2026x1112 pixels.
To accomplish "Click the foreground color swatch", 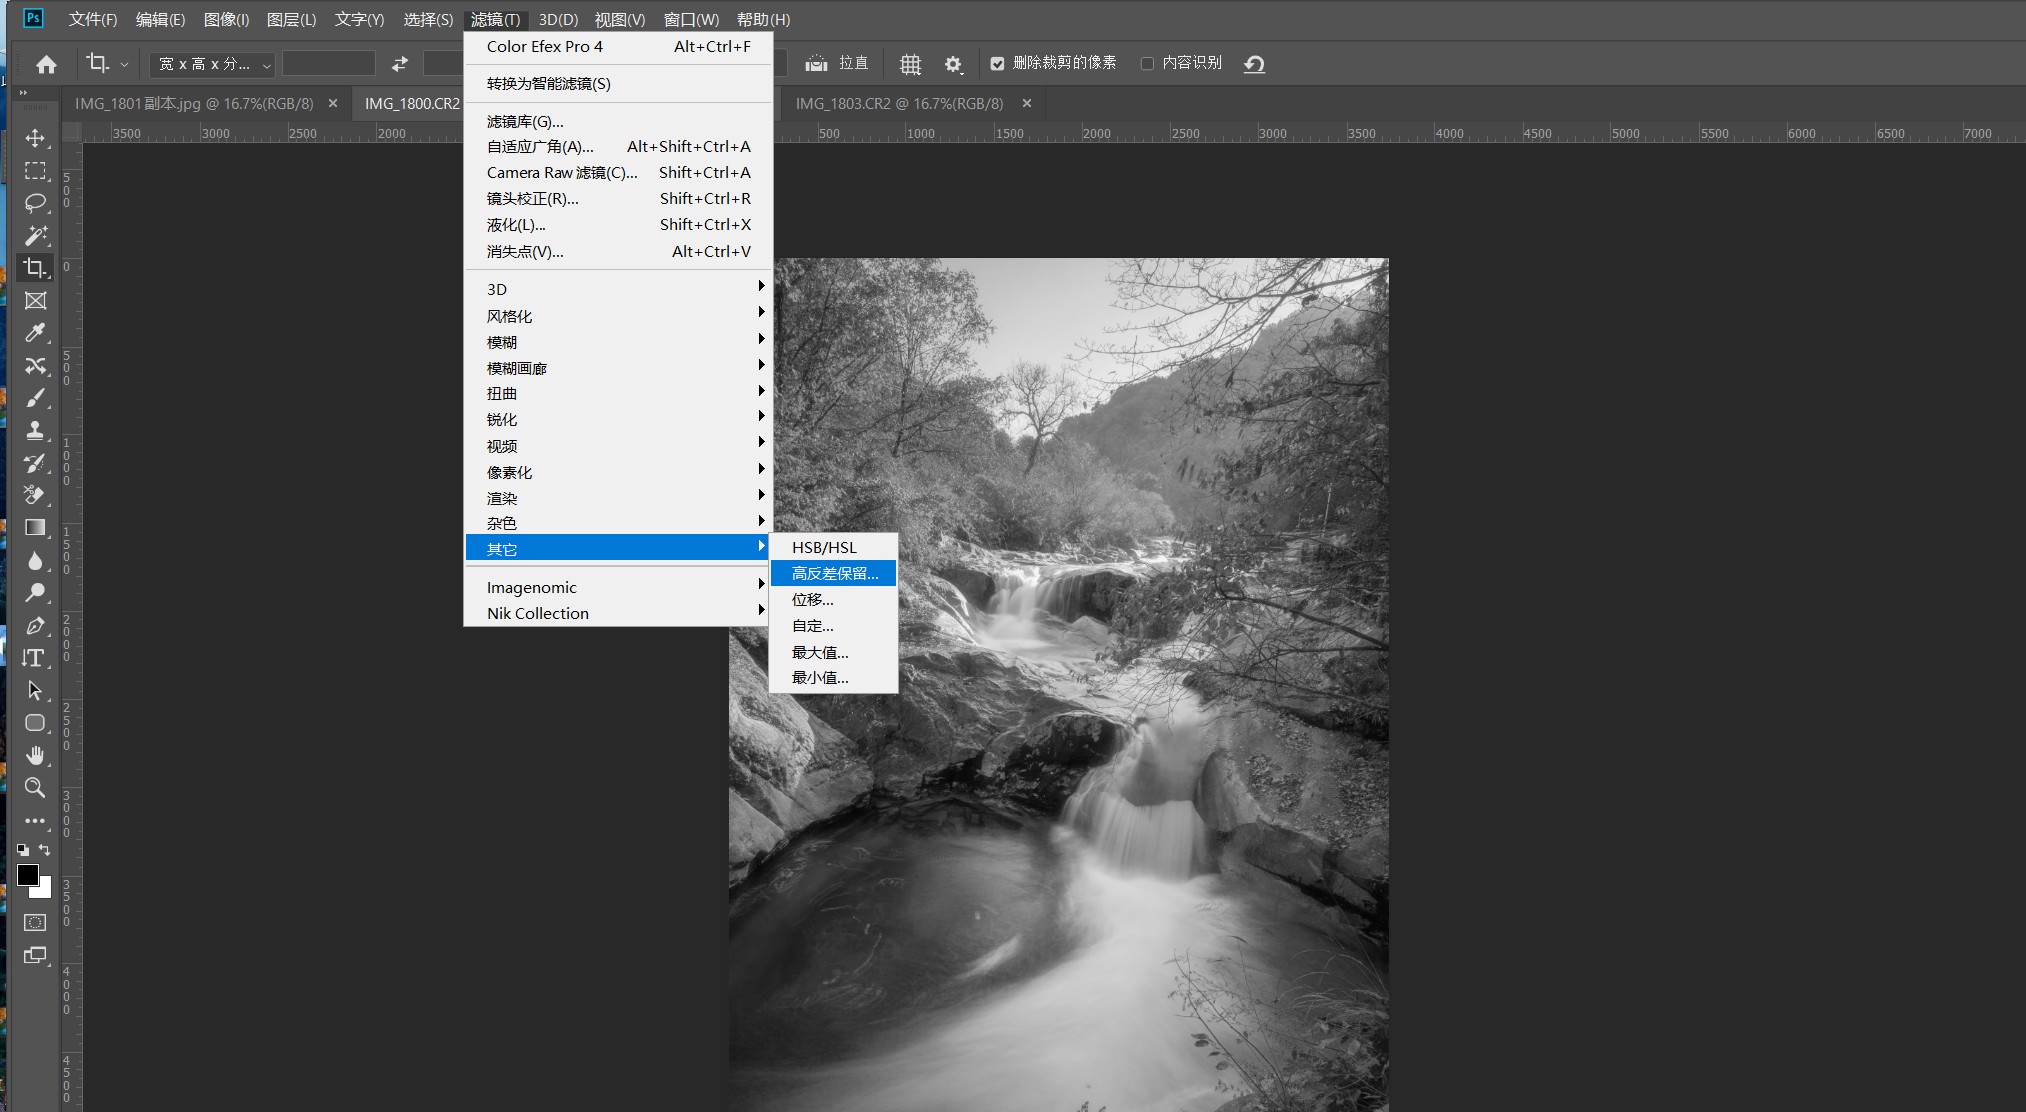I will (x=27, y=876).
